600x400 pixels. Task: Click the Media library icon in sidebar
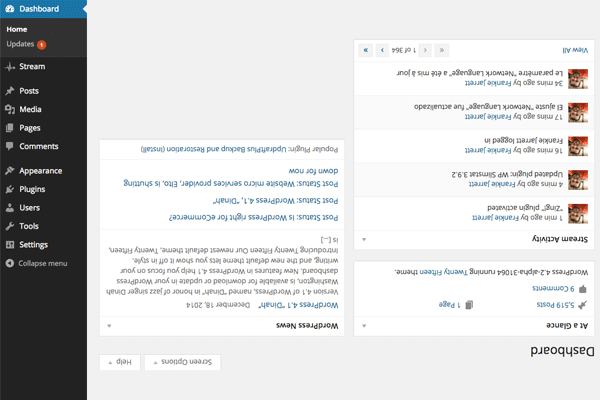point(10,109)
